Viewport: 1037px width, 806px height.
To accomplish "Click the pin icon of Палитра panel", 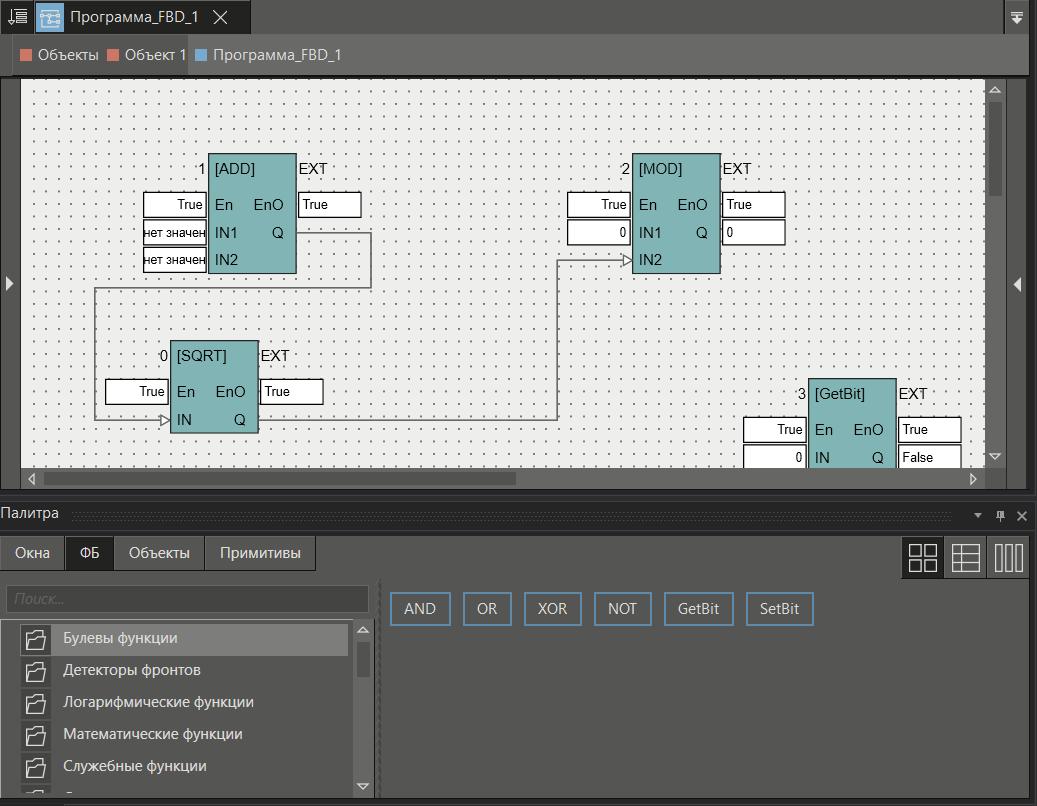I will click(1000, 515).
